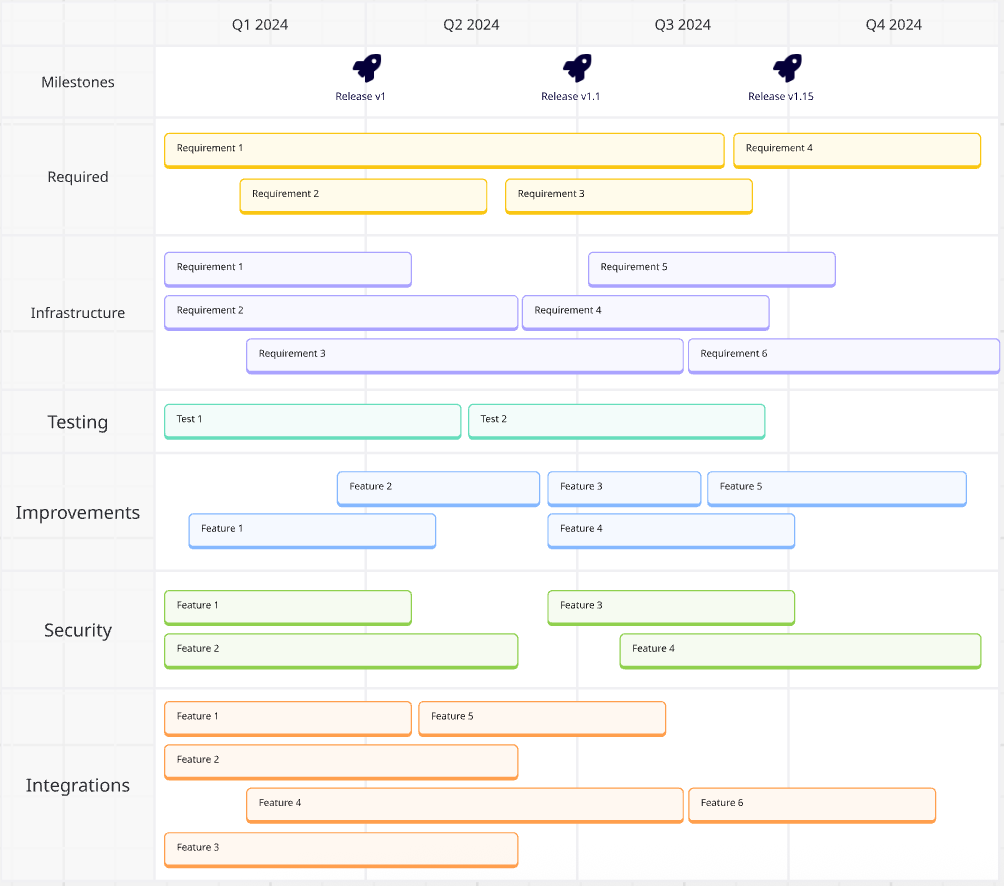The image size is (1004, 886).
Task: Click the yellow Requirement 3 bar
Action: point(628,196)
